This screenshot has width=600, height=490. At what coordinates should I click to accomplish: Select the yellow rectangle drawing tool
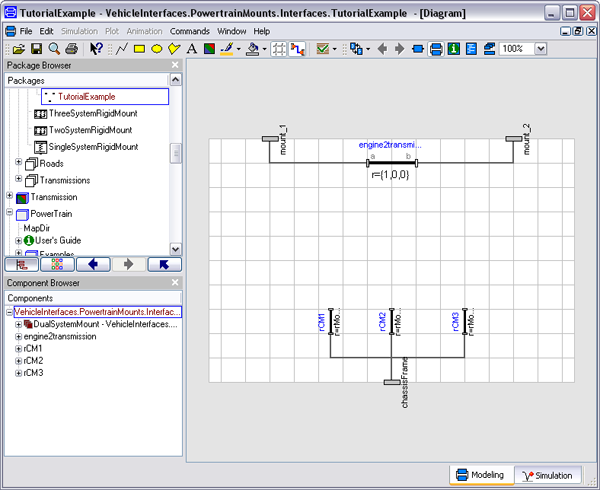(x=140, y=48)
